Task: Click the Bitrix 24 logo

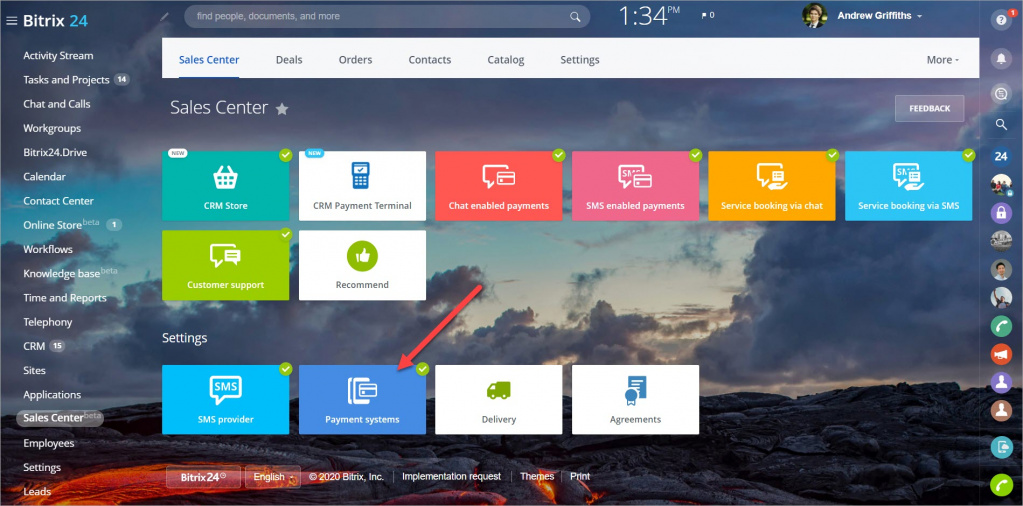Action: click(55, 21)
